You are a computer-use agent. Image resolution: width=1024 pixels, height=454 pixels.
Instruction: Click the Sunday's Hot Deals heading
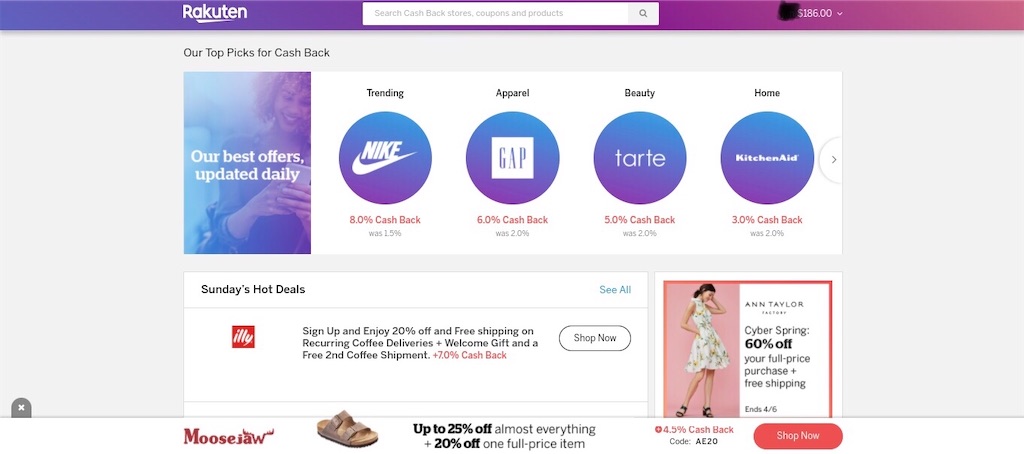[253, 289]
